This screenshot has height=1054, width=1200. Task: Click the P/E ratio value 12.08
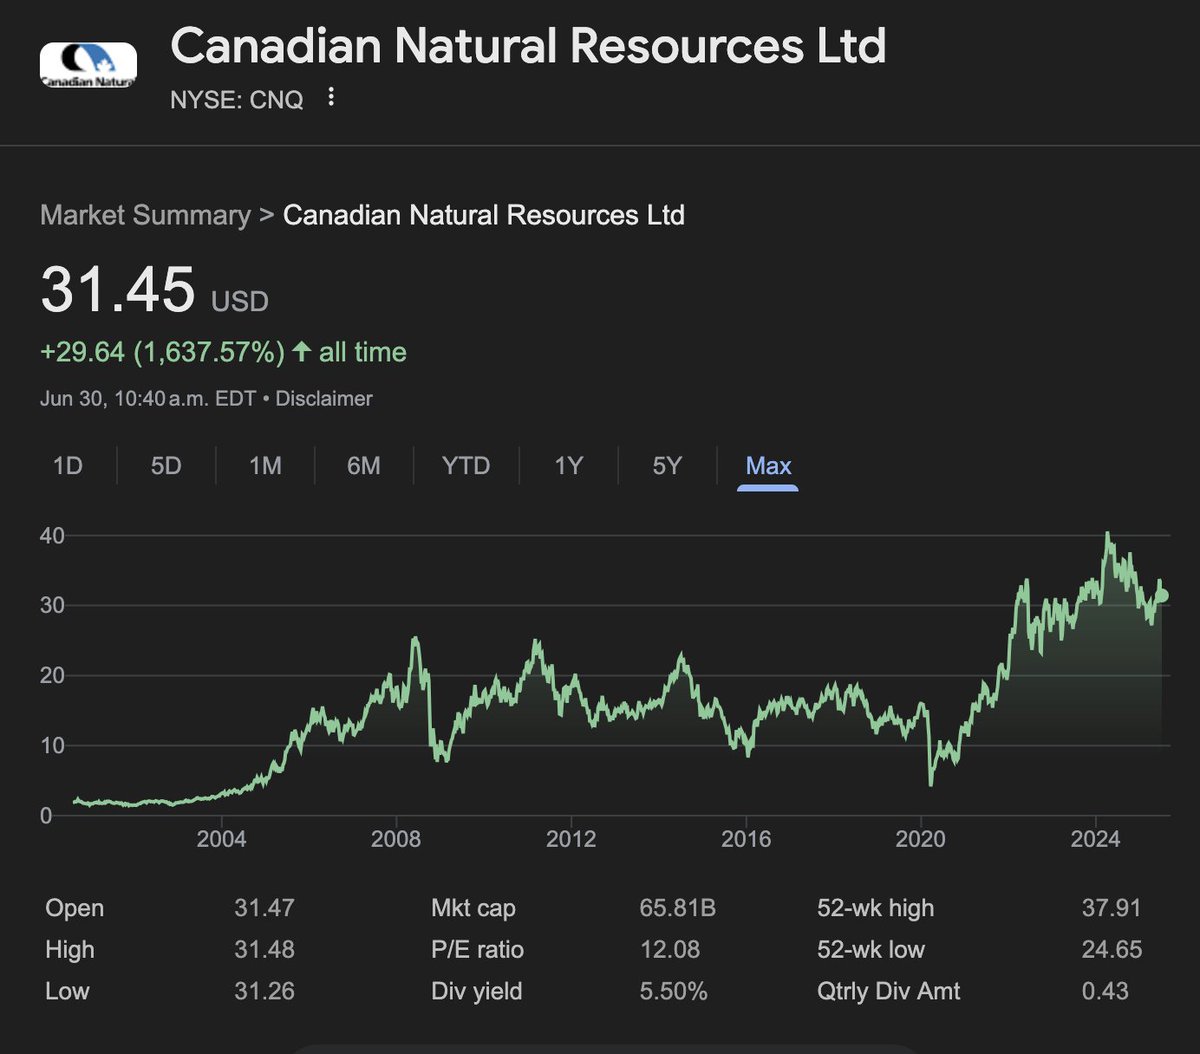(x=671, y=950)
